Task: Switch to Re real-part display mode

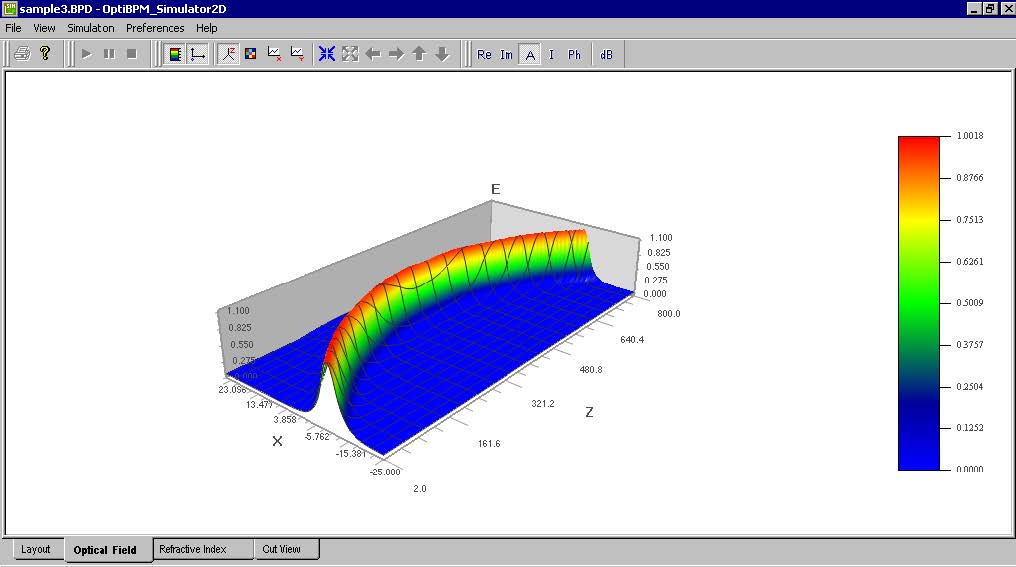Action: click(x=484, y=55)
